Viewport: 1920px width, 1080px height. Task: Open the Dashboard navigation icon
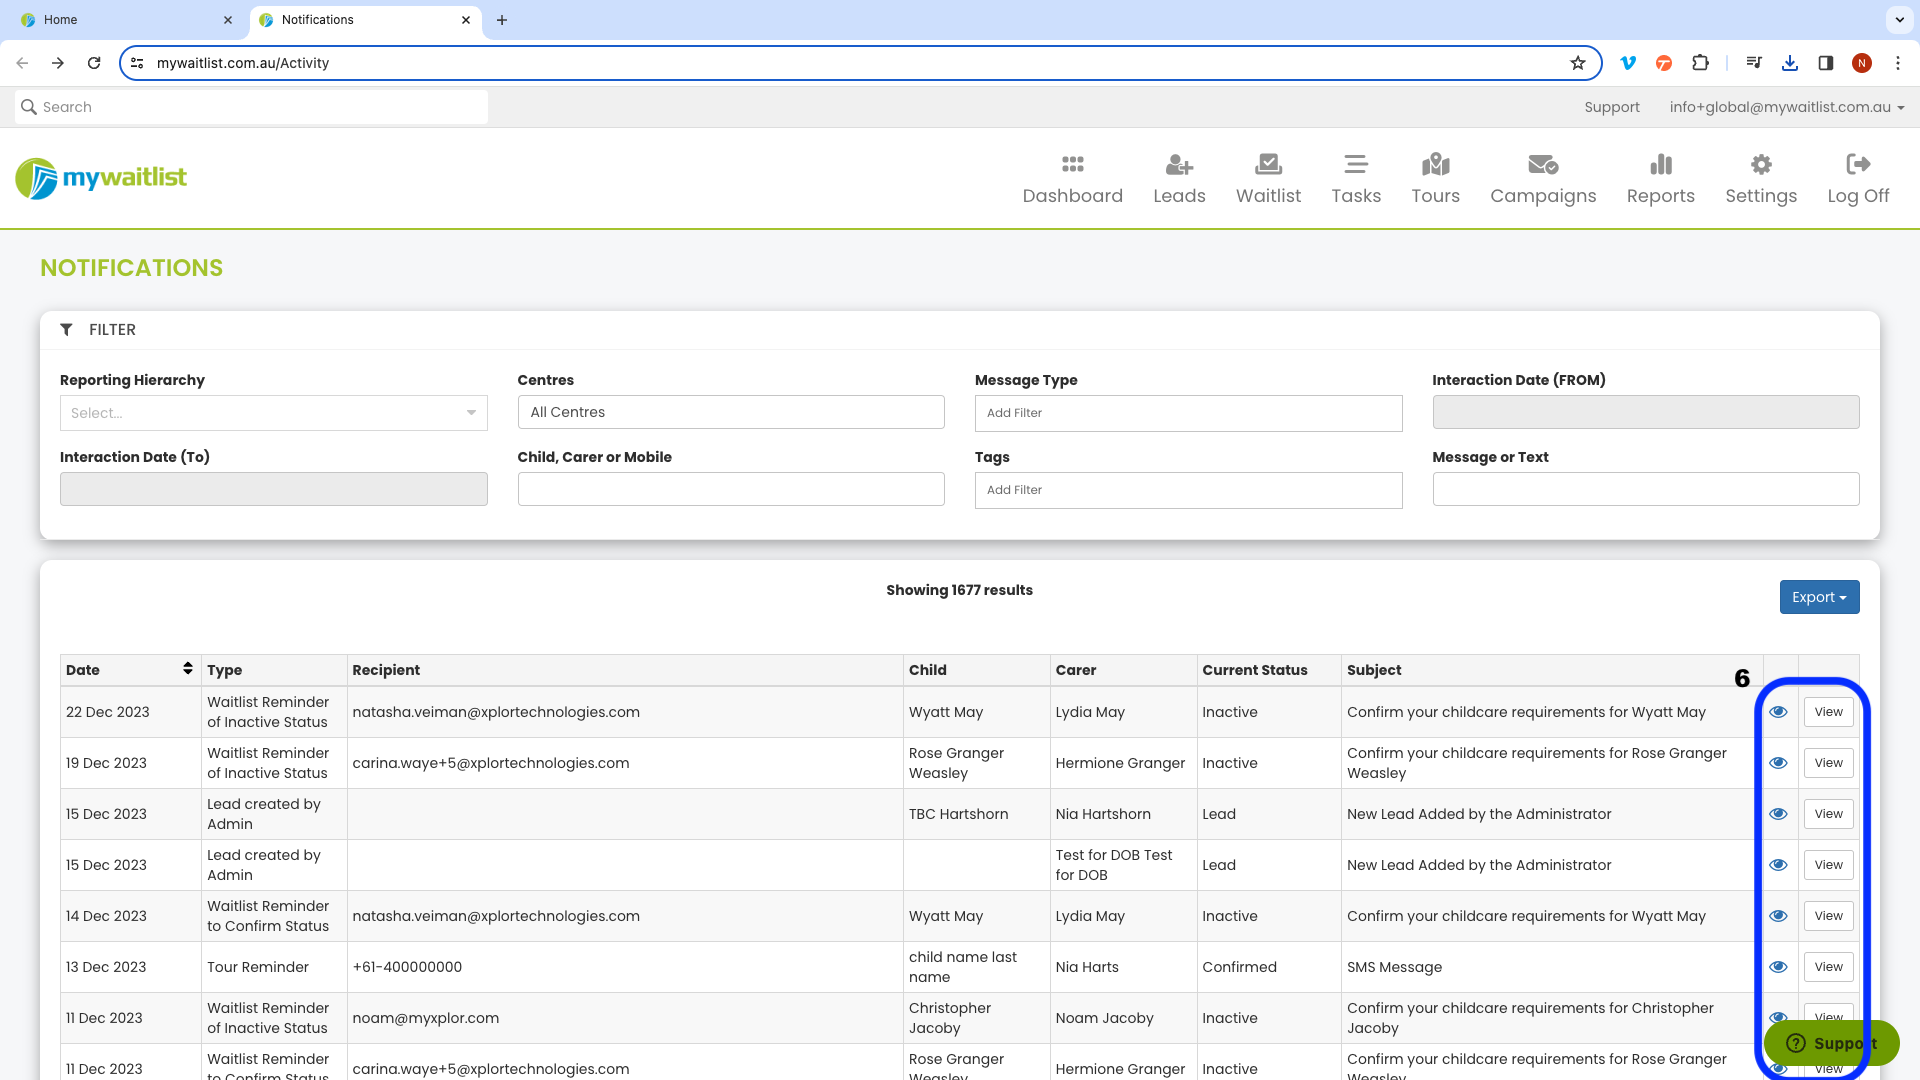pyautogui.click(x=1072, y=180)
